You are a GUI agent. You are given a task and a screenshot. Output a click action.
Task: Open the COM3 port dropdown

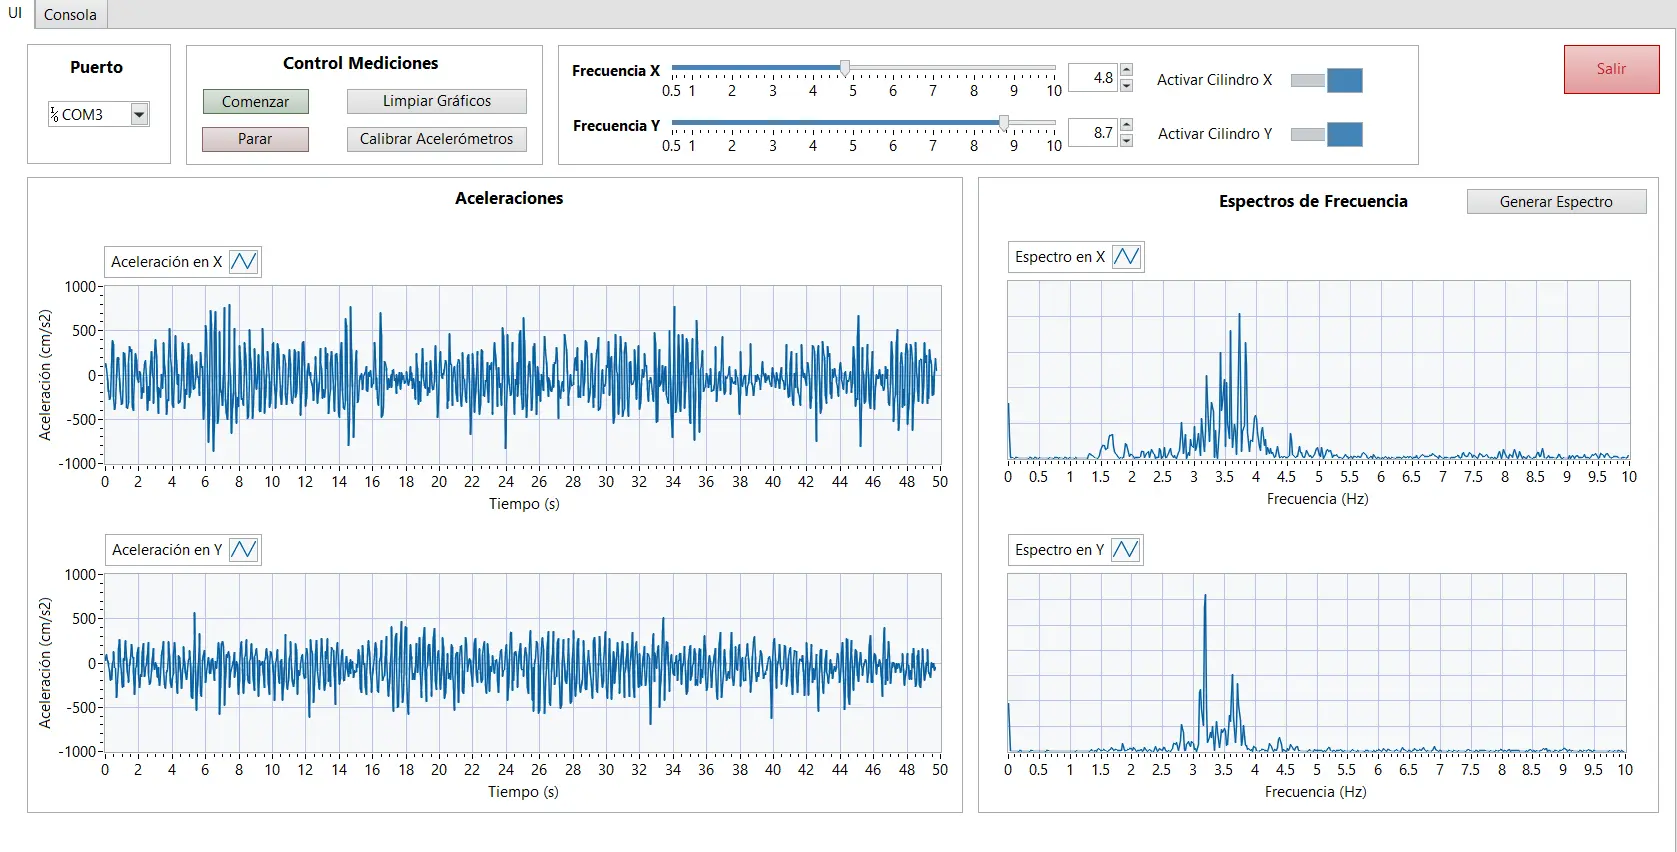coord(139,115)
